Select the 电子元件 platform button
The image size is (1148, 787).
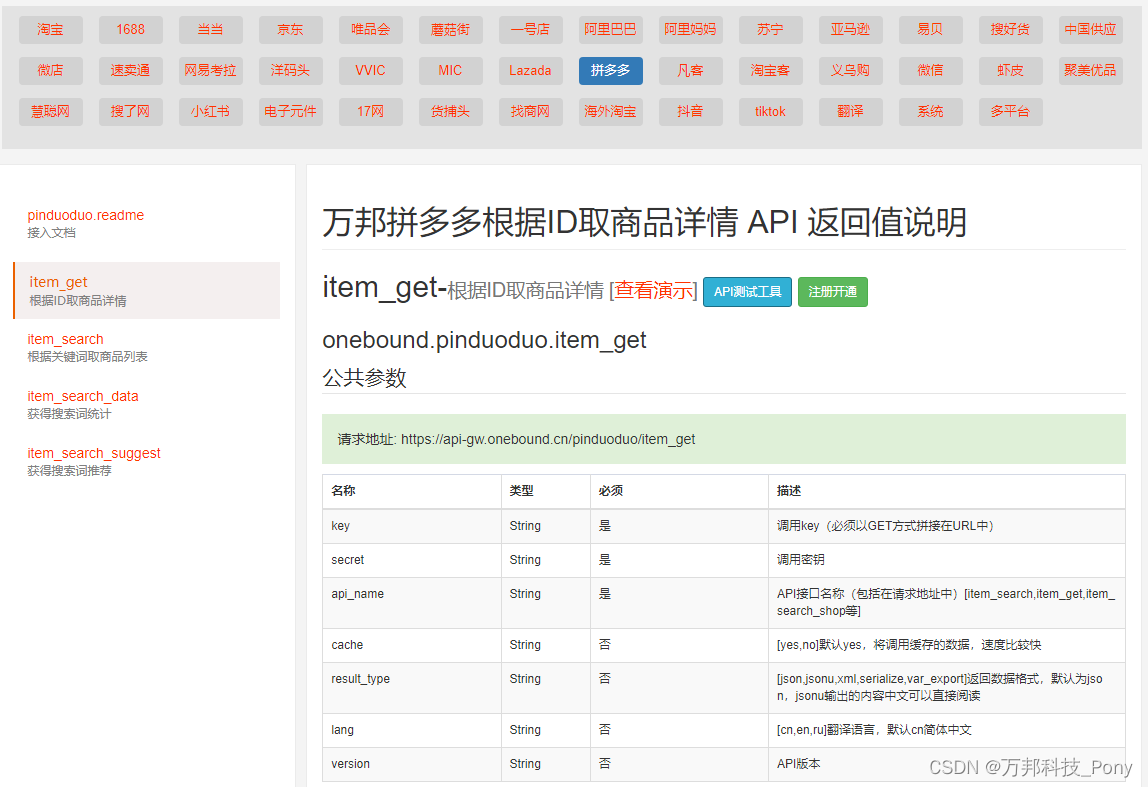(291, 111)
